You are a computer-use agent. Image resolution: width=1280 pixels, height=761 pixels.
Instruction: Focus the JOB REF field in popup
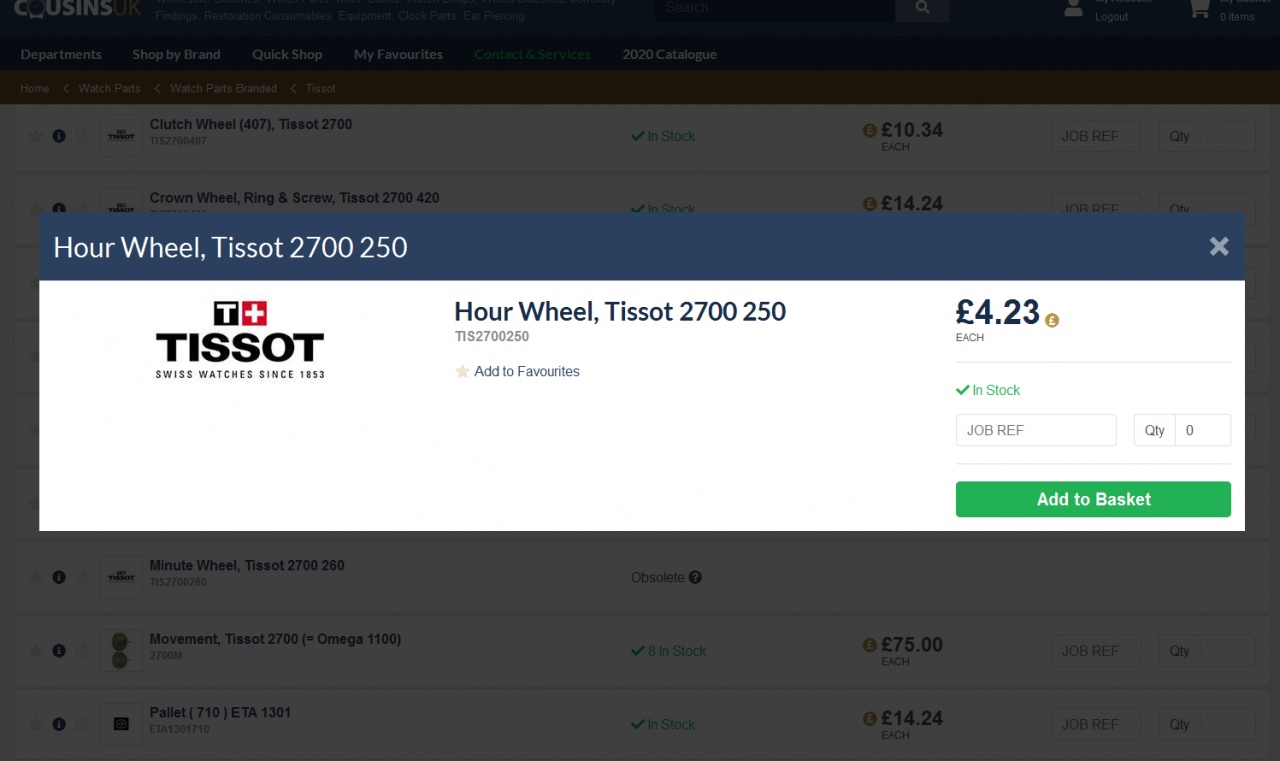[1036, 430]
